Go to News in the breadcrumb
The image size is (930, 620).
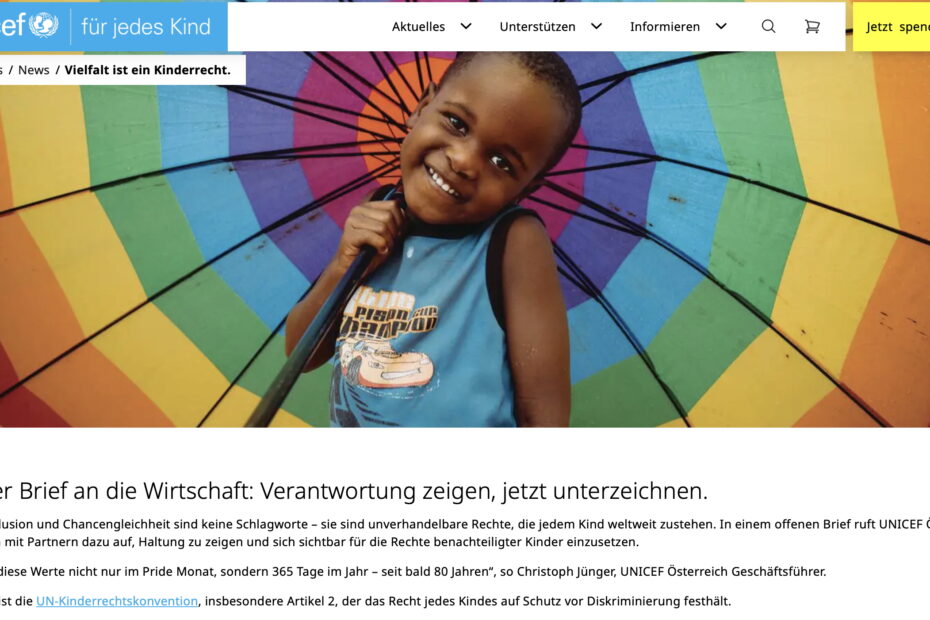pyautogui.click(x=34, y=70)
